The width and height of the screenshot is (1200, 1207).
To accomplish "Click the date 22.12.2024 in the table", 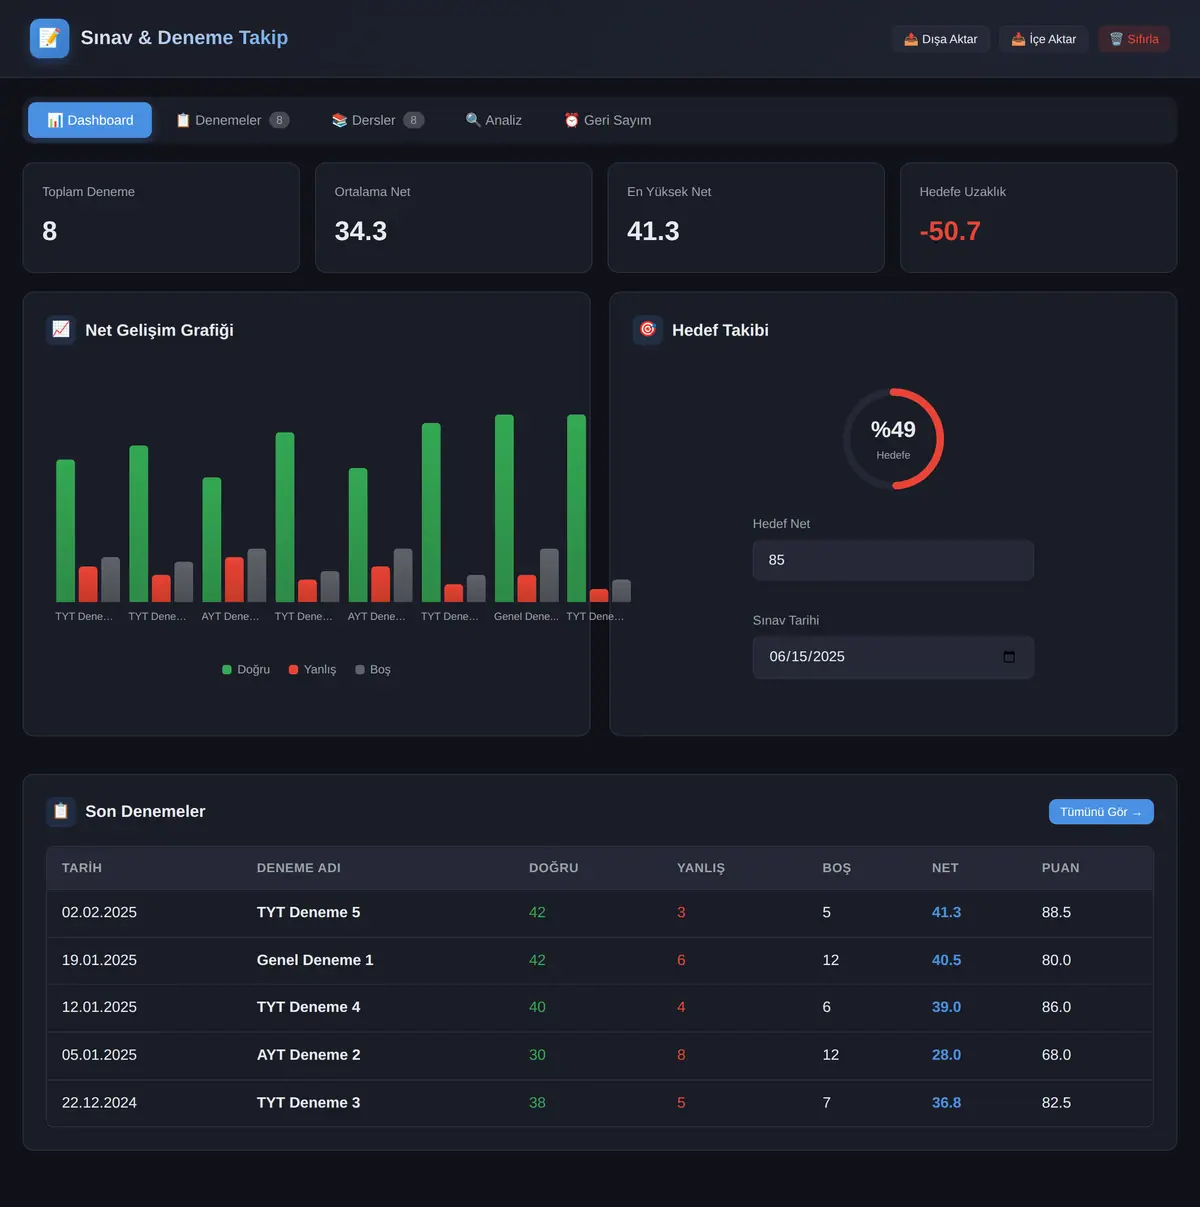I will point(99,1103).
